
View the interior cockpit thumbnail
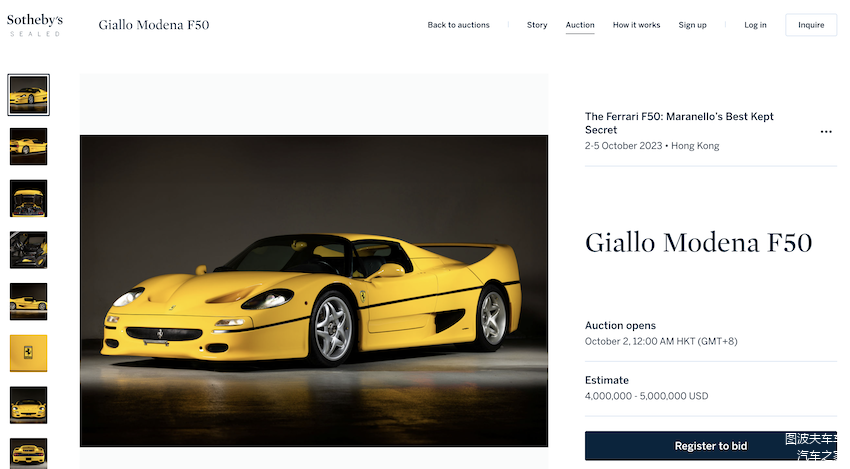point(28,250)
